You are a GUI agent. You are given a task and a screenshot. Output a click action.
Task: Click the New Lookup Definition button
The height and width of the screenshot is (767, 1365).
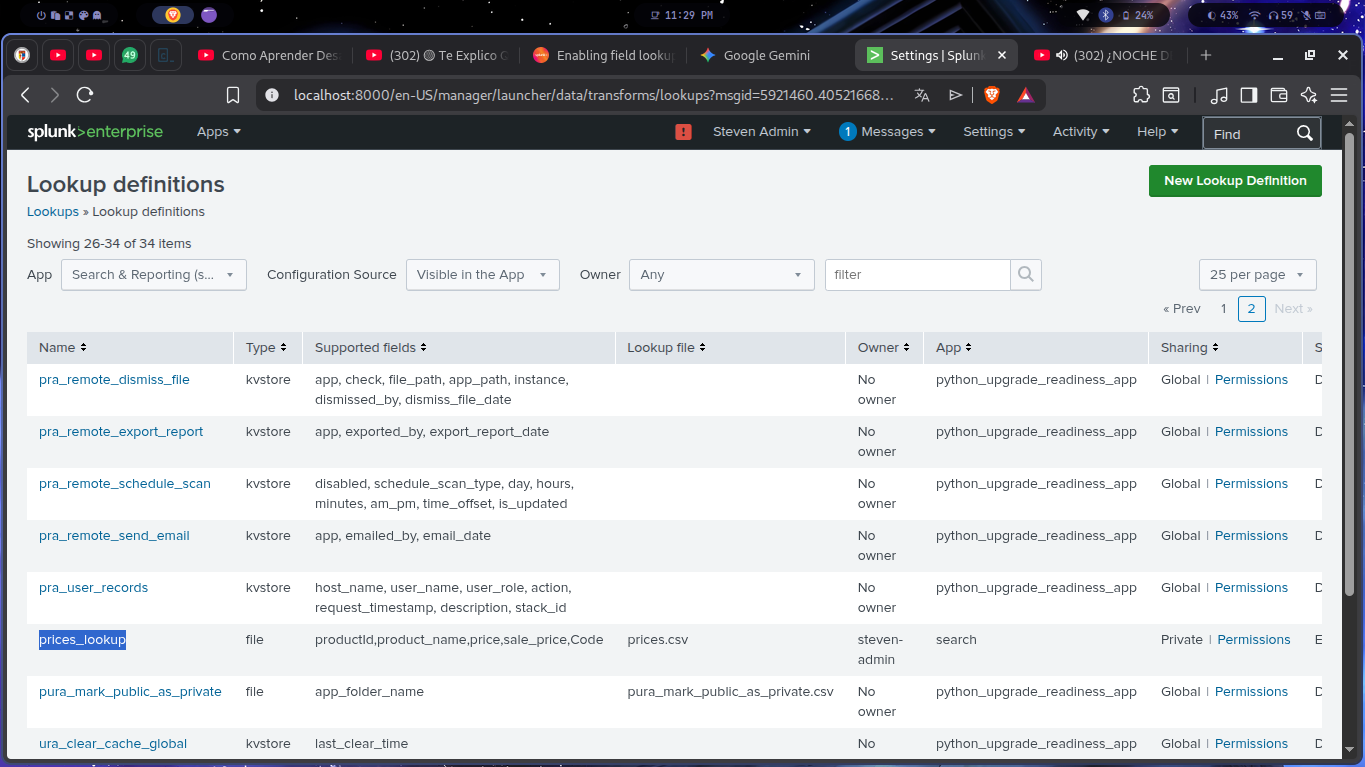[1235, 181]
